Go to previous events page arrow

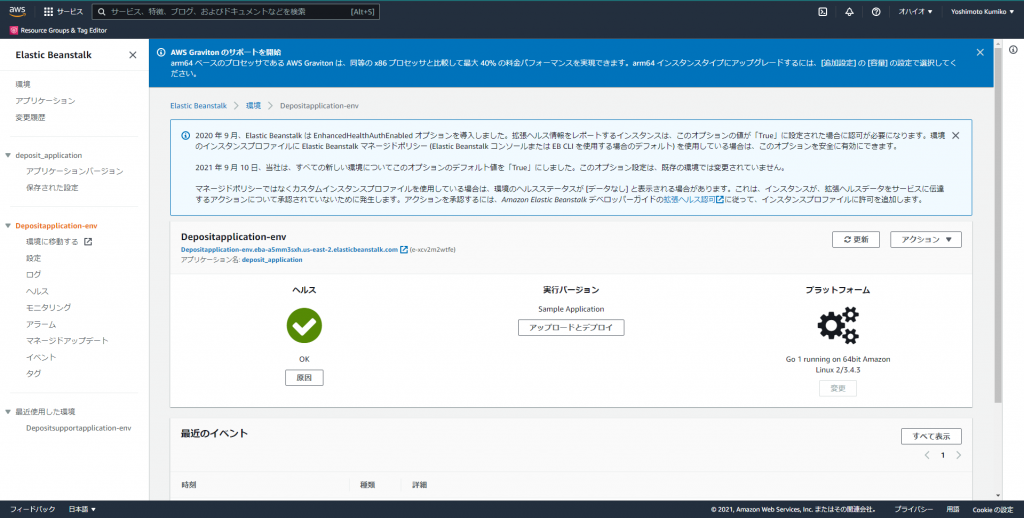tap(927, 455)
